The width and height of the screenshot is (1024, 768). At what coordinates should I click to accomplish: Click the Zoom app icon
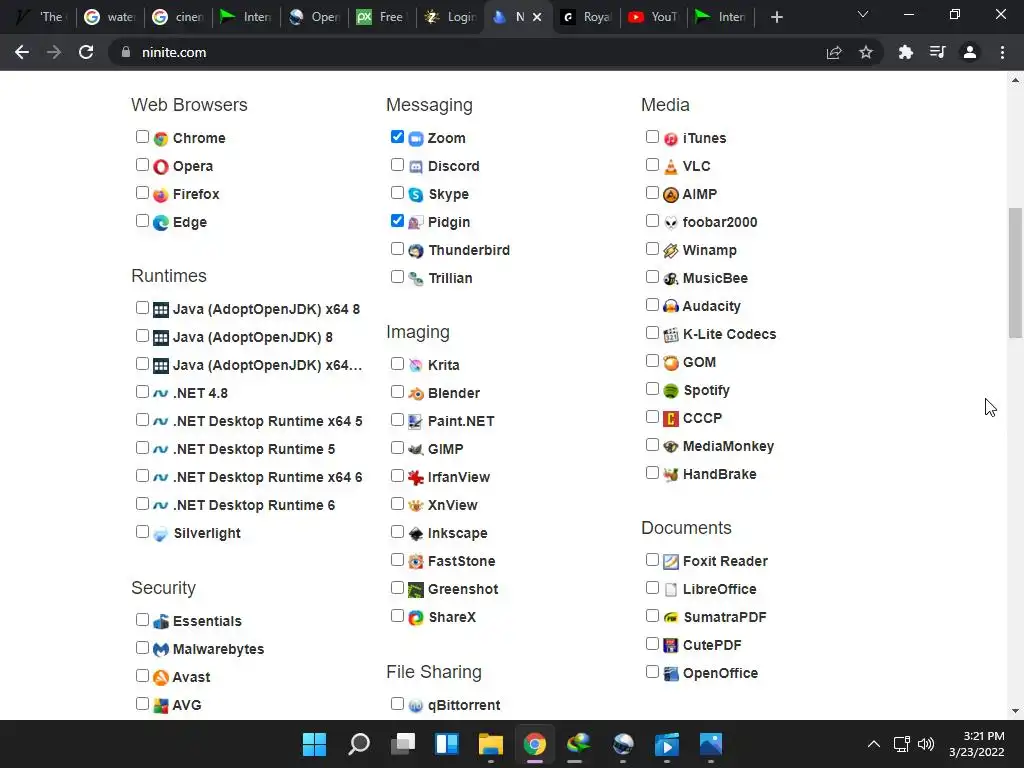[x=416, y=138]
